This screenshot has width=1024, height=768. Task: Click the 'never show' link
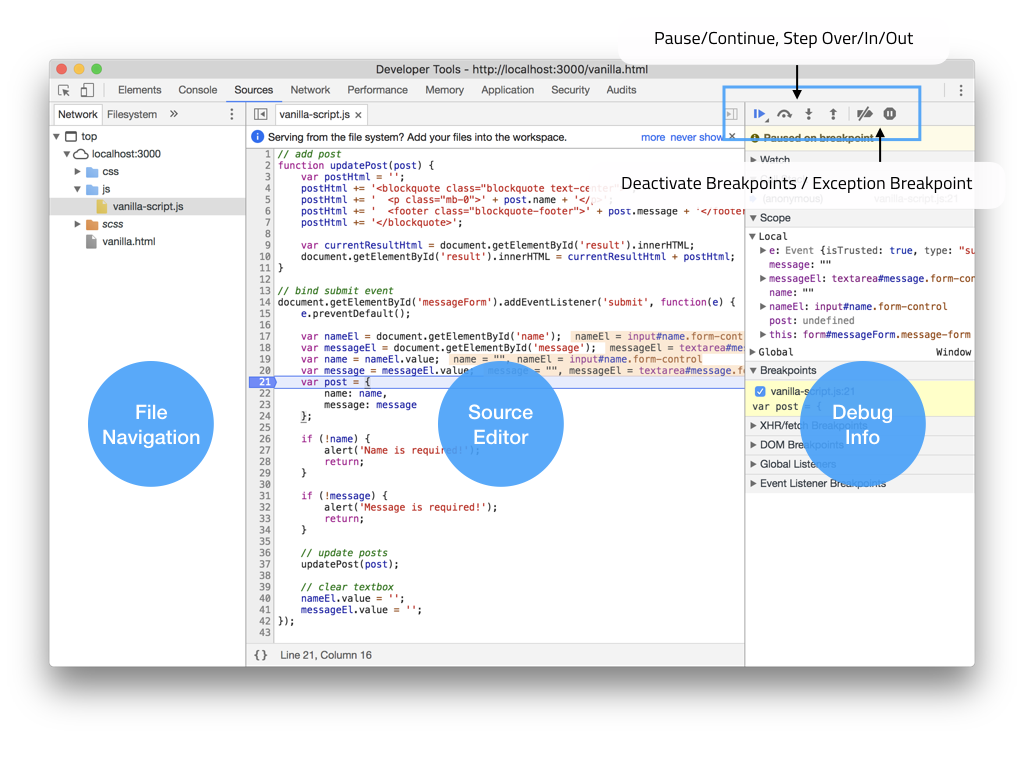point(696,137)
